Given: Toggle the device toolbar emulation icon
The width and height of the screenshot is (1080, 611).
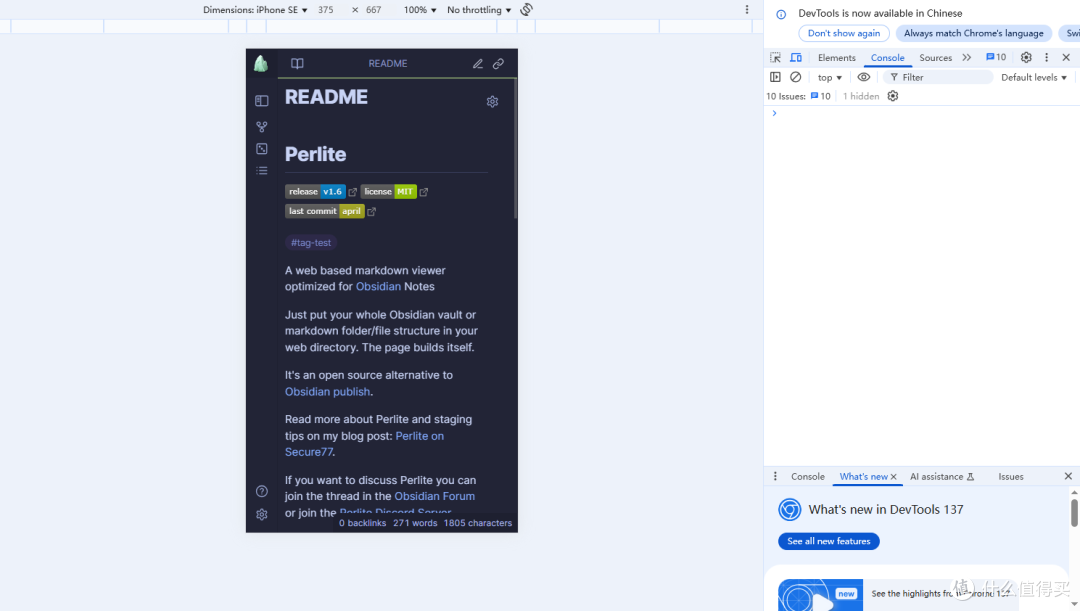Looking at the screenshot, I should pyautogui.click(x=796, y=58).
